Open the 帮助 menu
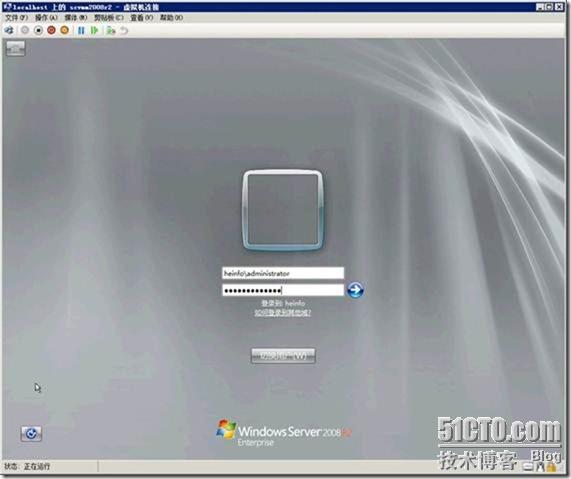Image resolution: width=571 pixels, height=479 pixels. coord(171,17)
